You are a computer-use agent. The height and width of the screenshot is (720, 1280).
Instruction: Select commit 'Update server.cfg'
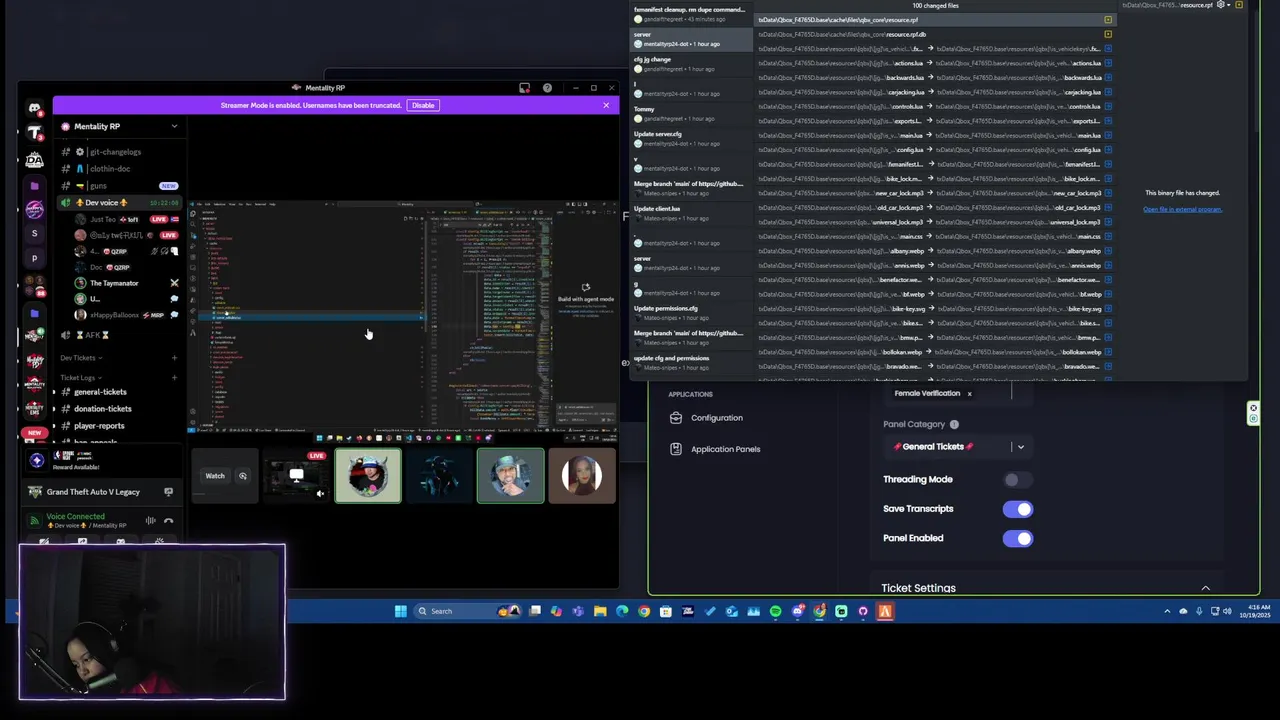click(x=690, y=139)
